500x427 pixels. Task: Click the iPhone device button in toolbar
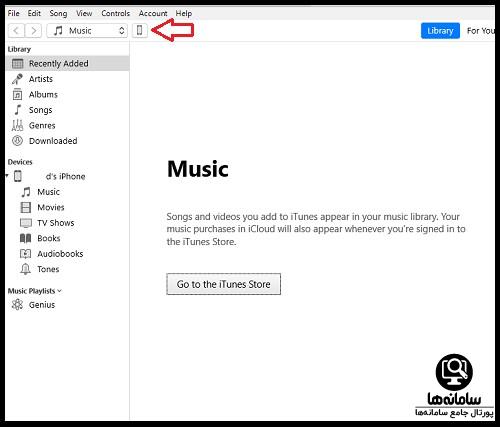pos(140,31)
